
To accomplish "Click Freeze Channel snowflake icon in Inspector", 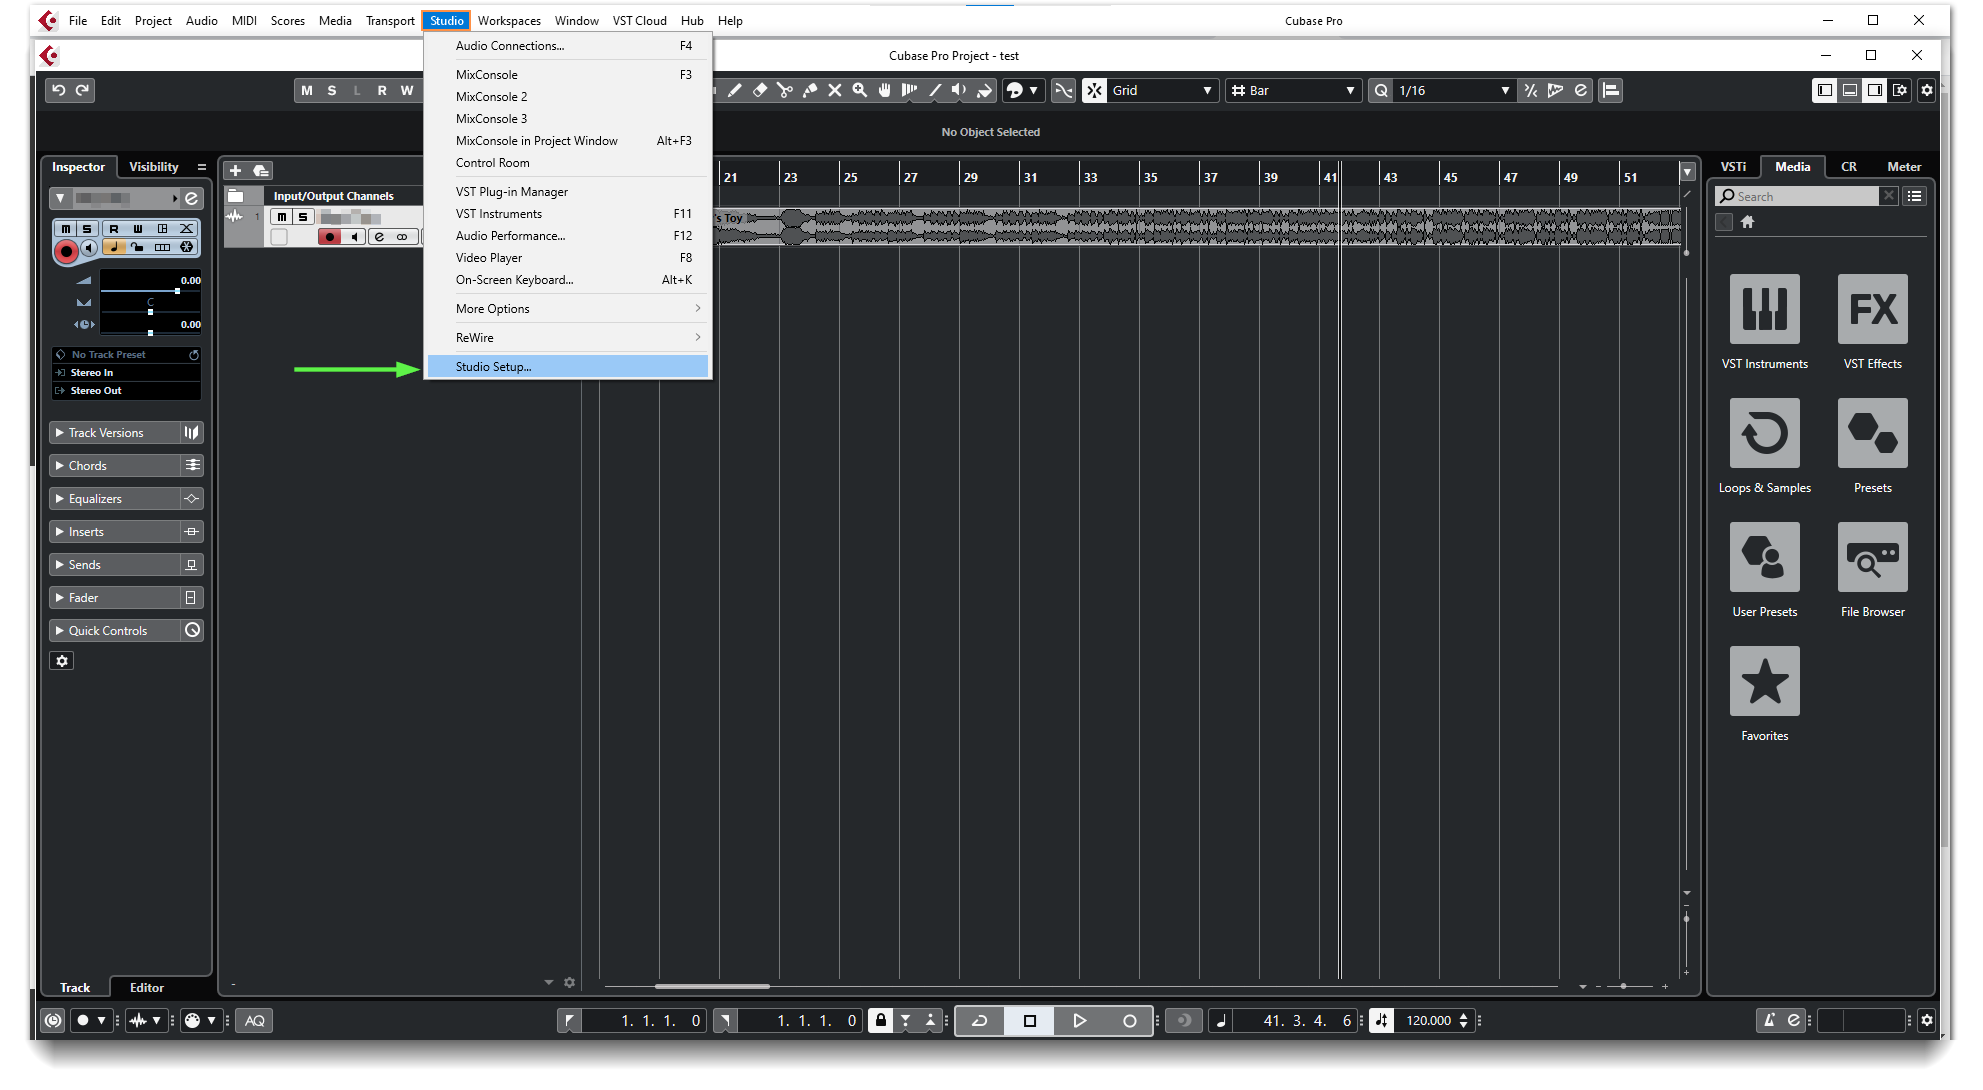I will coord(187,247).
